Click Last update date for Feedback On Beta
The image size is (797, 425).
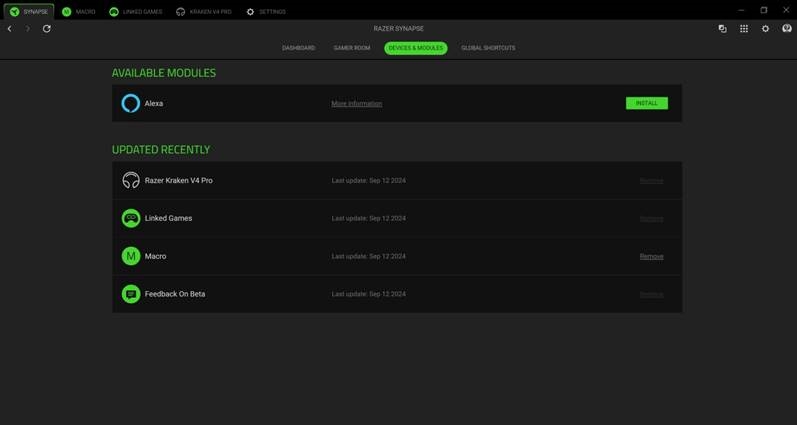click(x=369, y=294)
